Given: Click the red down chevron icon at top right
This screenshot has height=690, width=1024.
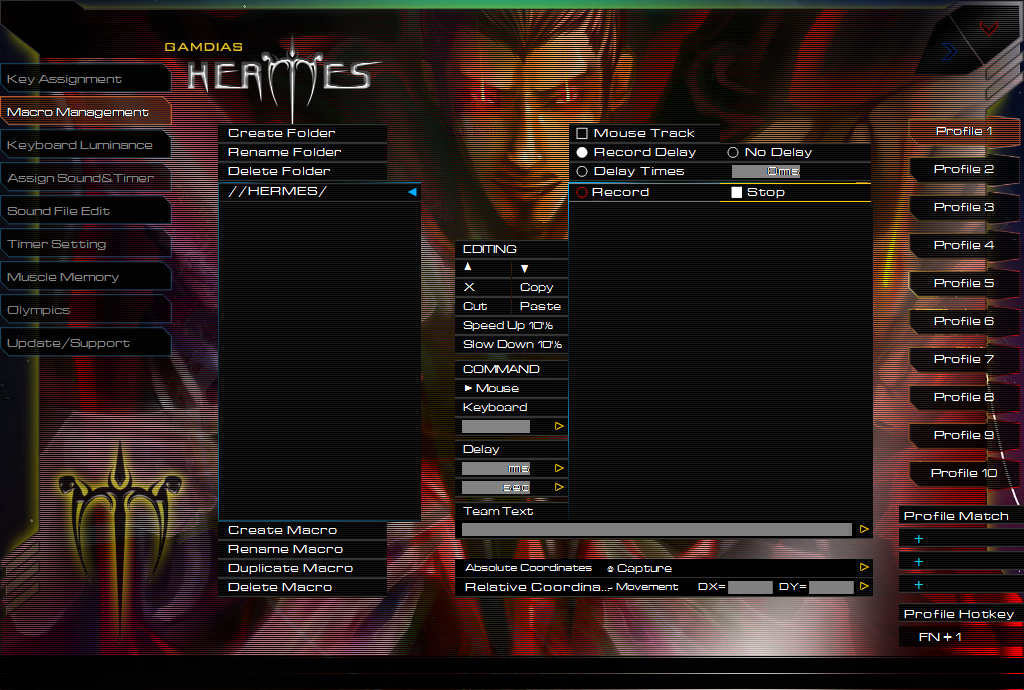Looking at the screenshot, I should [989, 27].
